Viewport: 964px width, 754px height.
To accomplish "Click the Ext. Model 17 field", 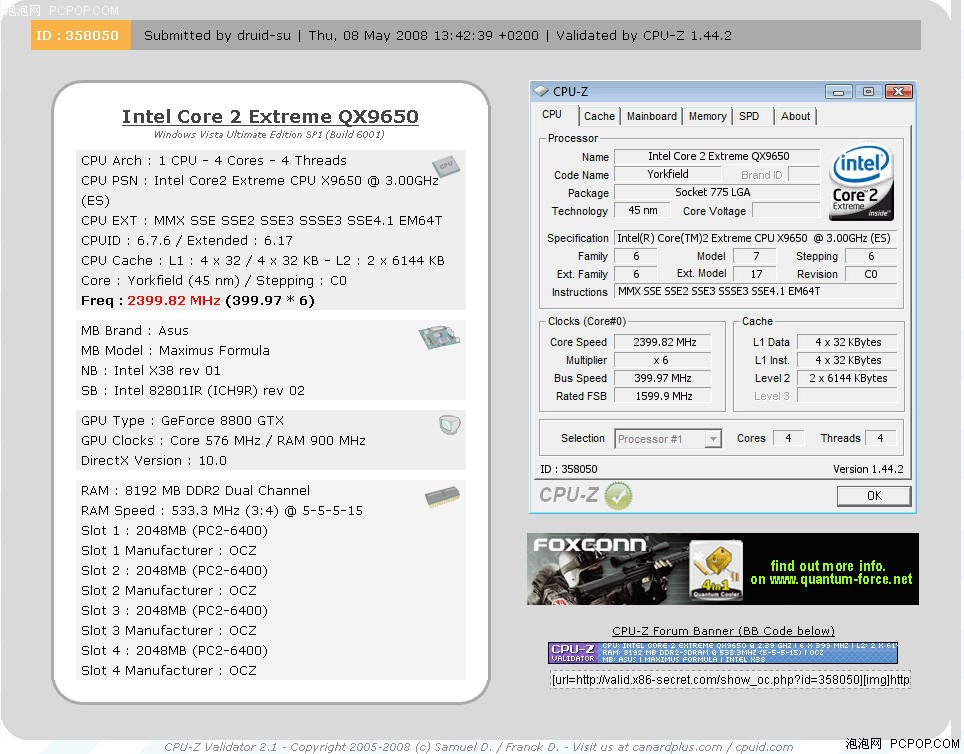I will point(756,274).
